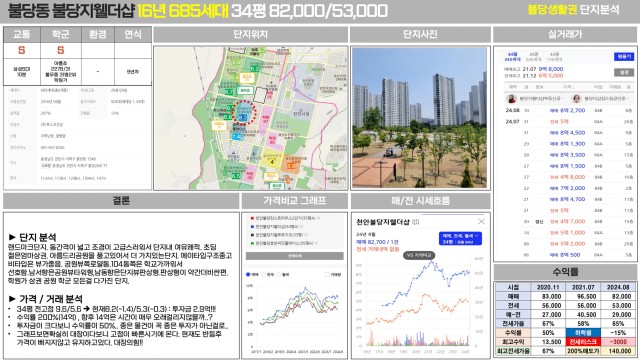The width and height of the screenshot is (640, 361).
Task: Select the 34평 size tab
Action: click(x=513, y=56)
